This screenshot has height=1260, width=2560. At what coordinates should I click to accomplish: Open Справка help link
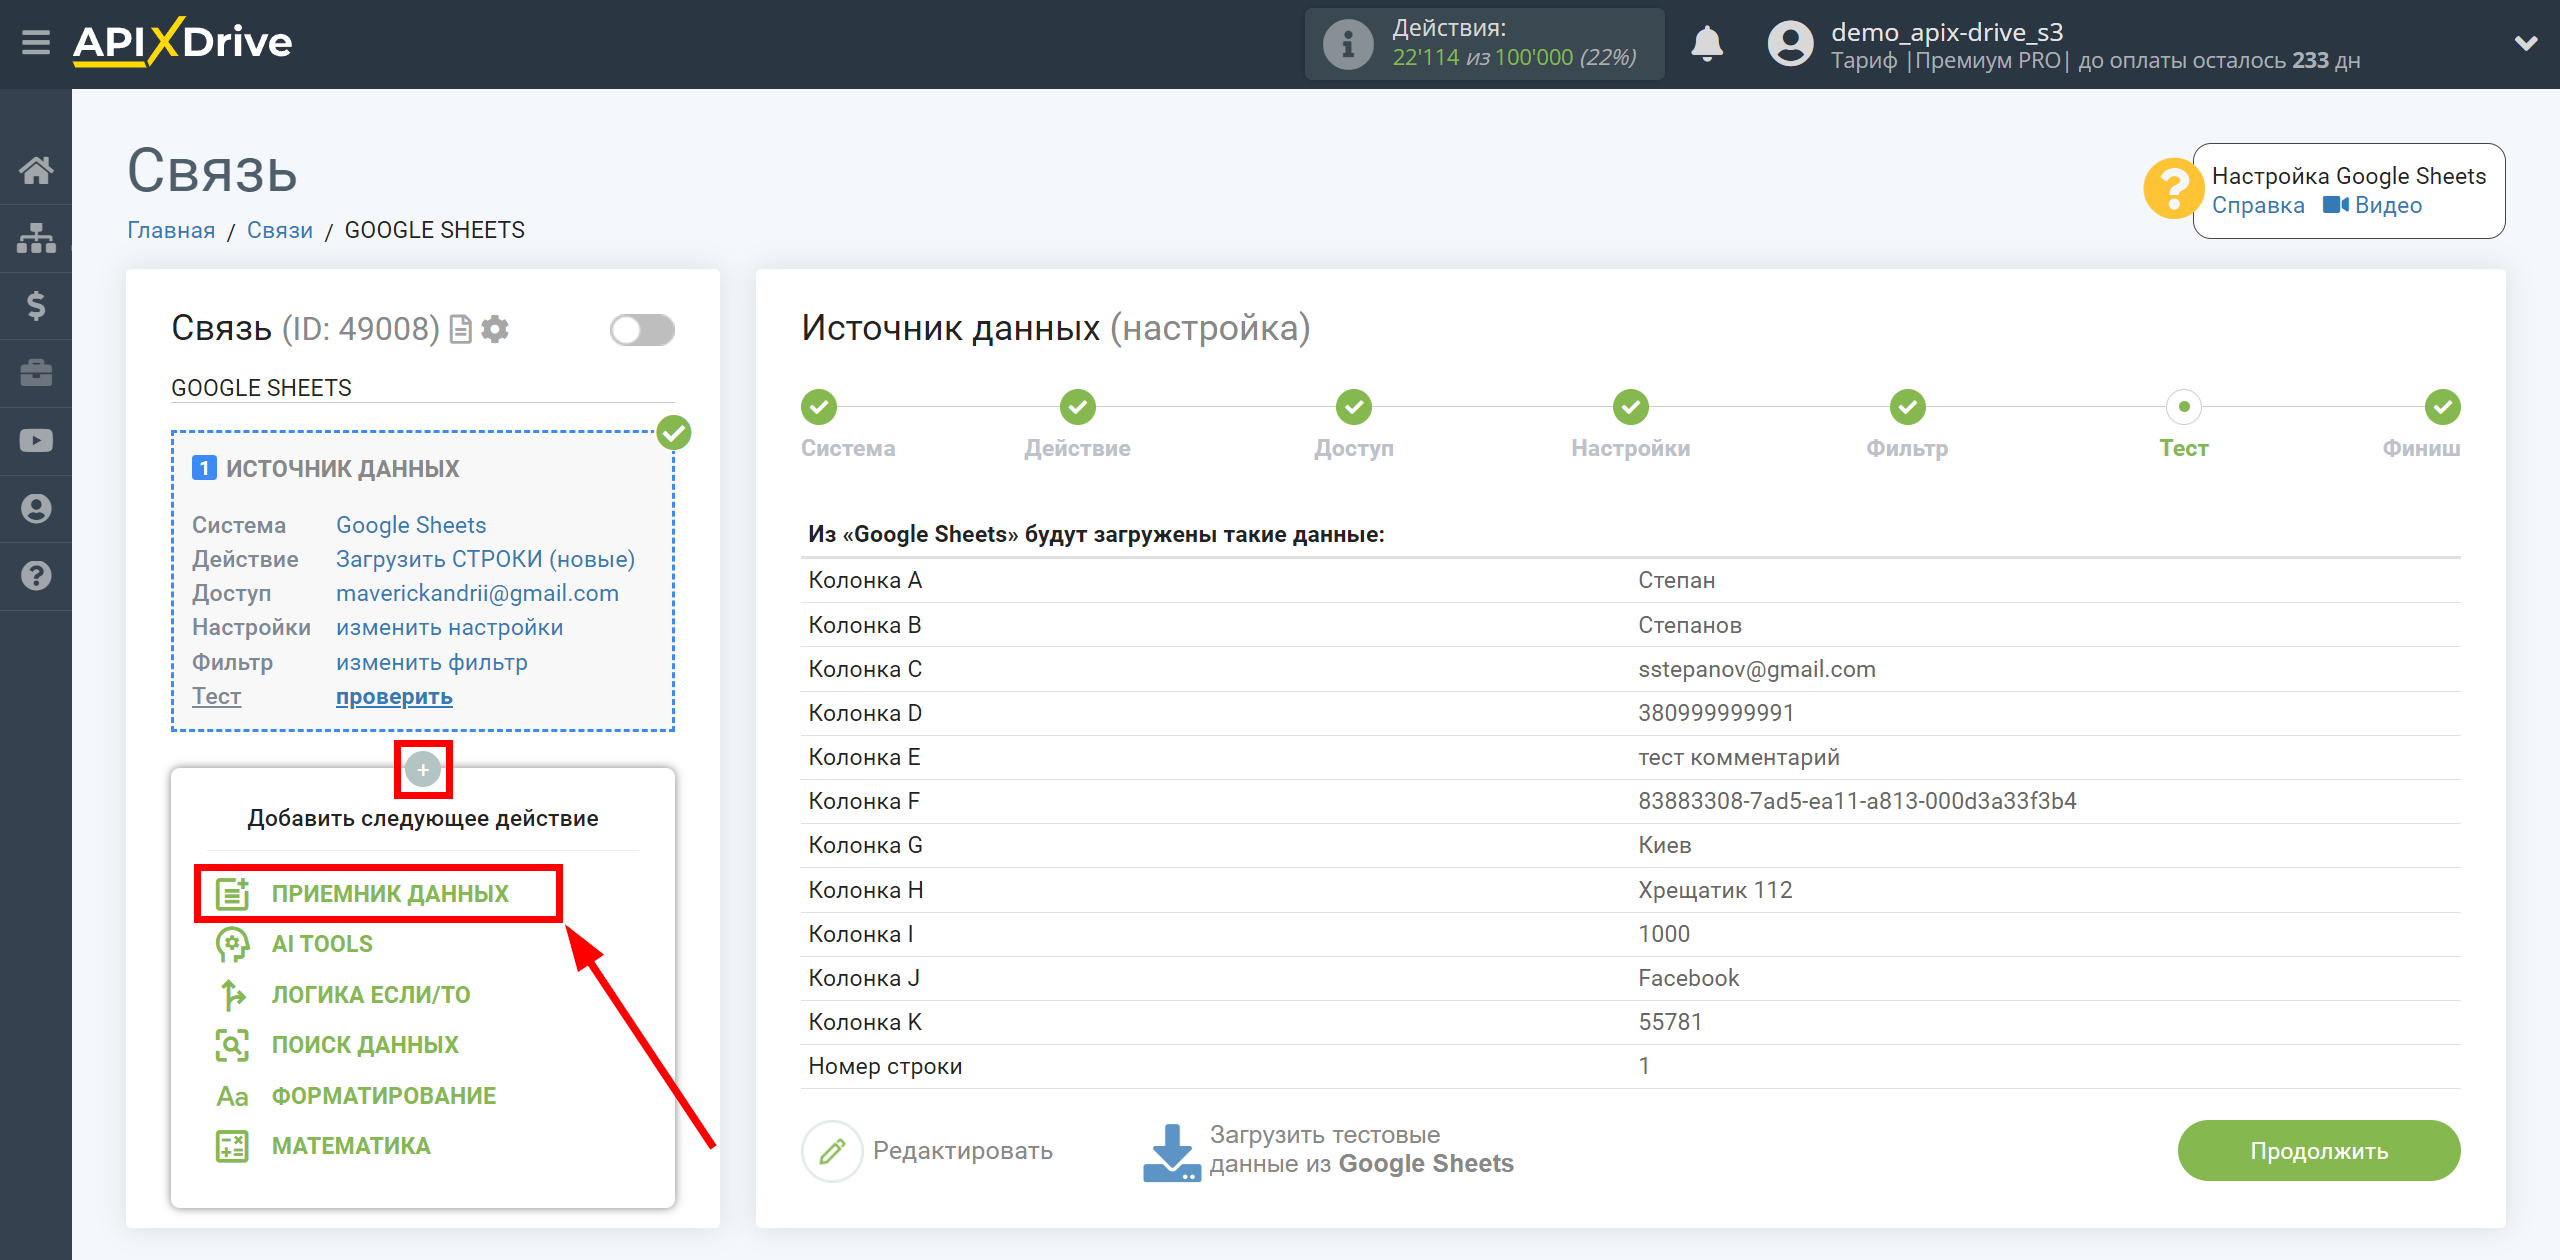pos(2257,205)
